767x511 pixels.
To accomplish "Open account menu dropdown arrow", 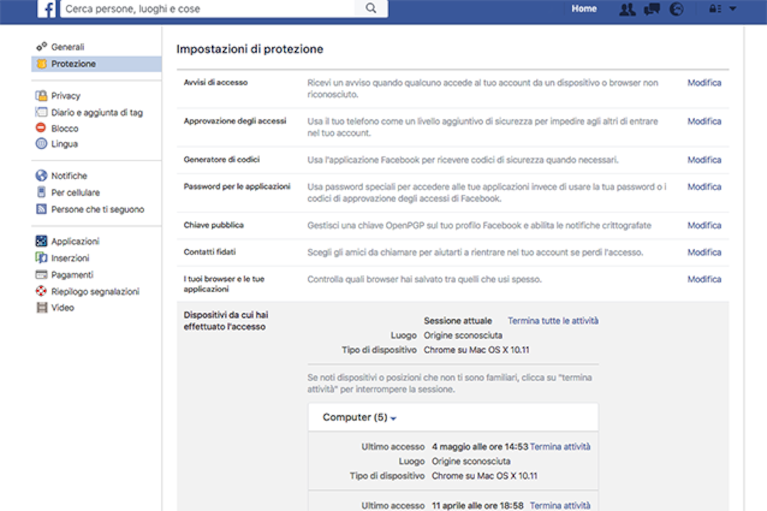I will [x=733, y=8].
